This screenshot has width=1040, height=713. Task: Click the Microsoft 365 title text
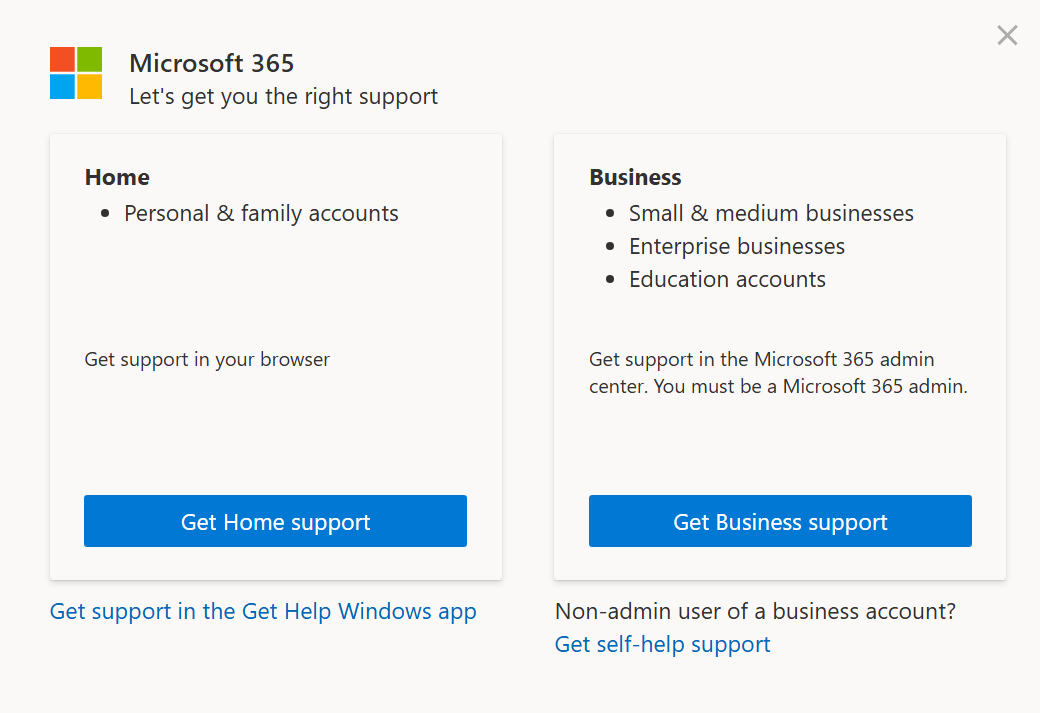212,63
